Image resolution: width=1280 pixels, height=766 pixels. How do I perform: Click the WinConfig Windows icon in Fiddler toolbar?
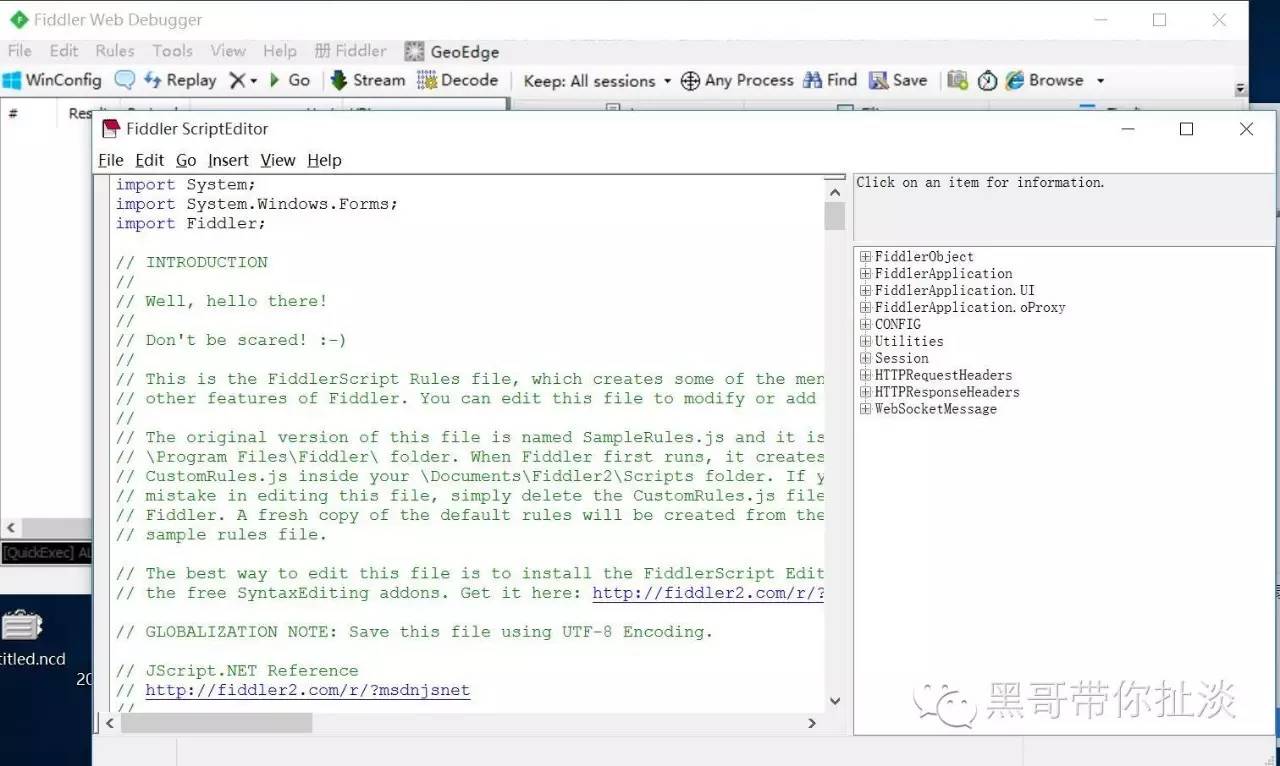(x=12, y=80)
